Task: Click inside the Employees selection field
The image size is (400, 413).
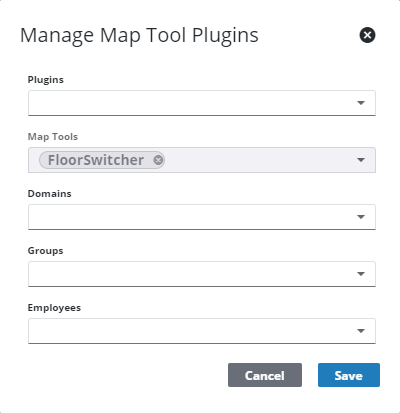Action: pos(202,331)
